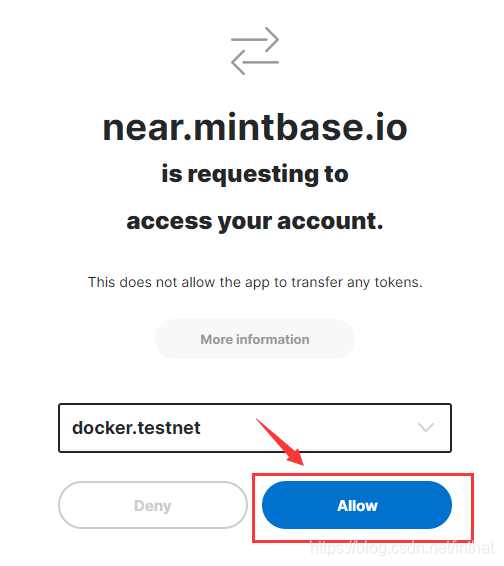Click the chevron arrow in account selector
The image size is (504, 566).
(426, 428)
